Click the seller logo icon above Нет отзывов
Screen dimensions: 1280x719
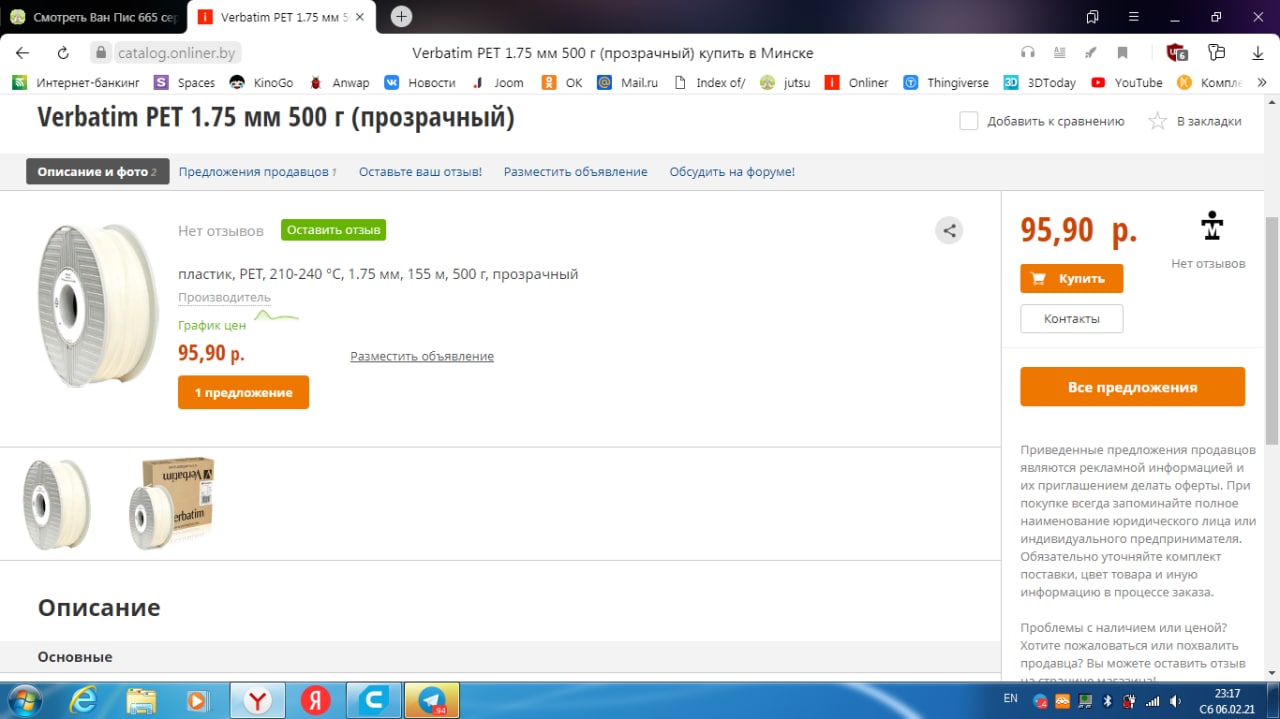pos(1211,226)
